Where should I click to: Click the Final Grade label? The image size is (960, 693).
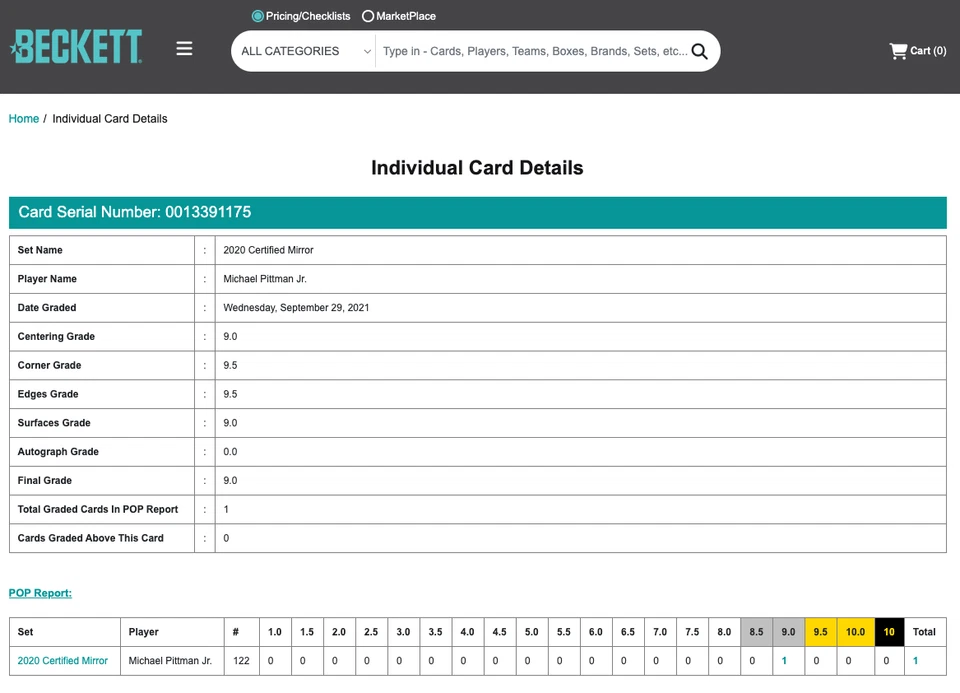tap(45, 480)
